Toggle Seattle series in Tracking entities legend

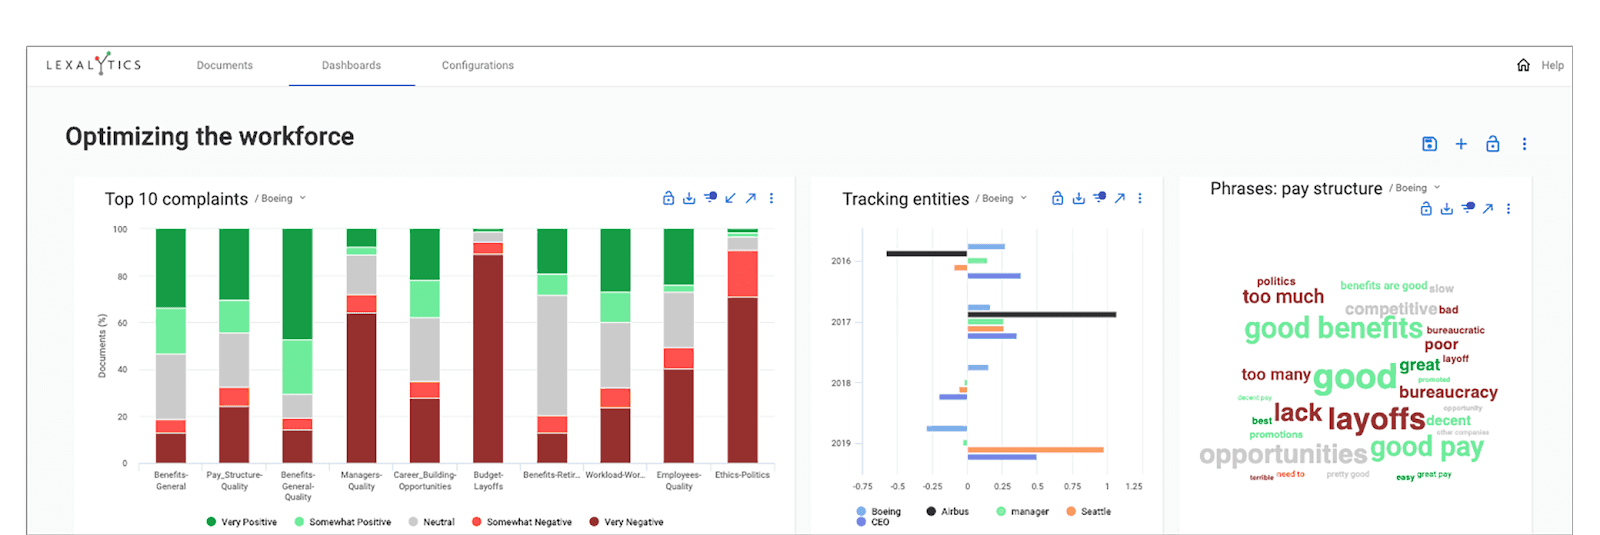click(x=1088, y=511)
